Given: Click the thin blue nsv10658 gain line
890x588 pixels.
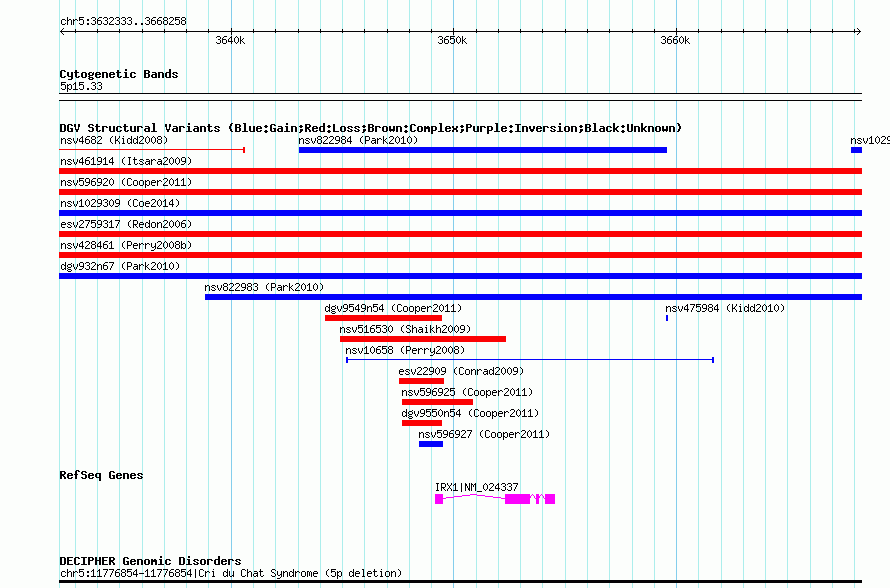Looking at the screenshot, I should (530, 360).
